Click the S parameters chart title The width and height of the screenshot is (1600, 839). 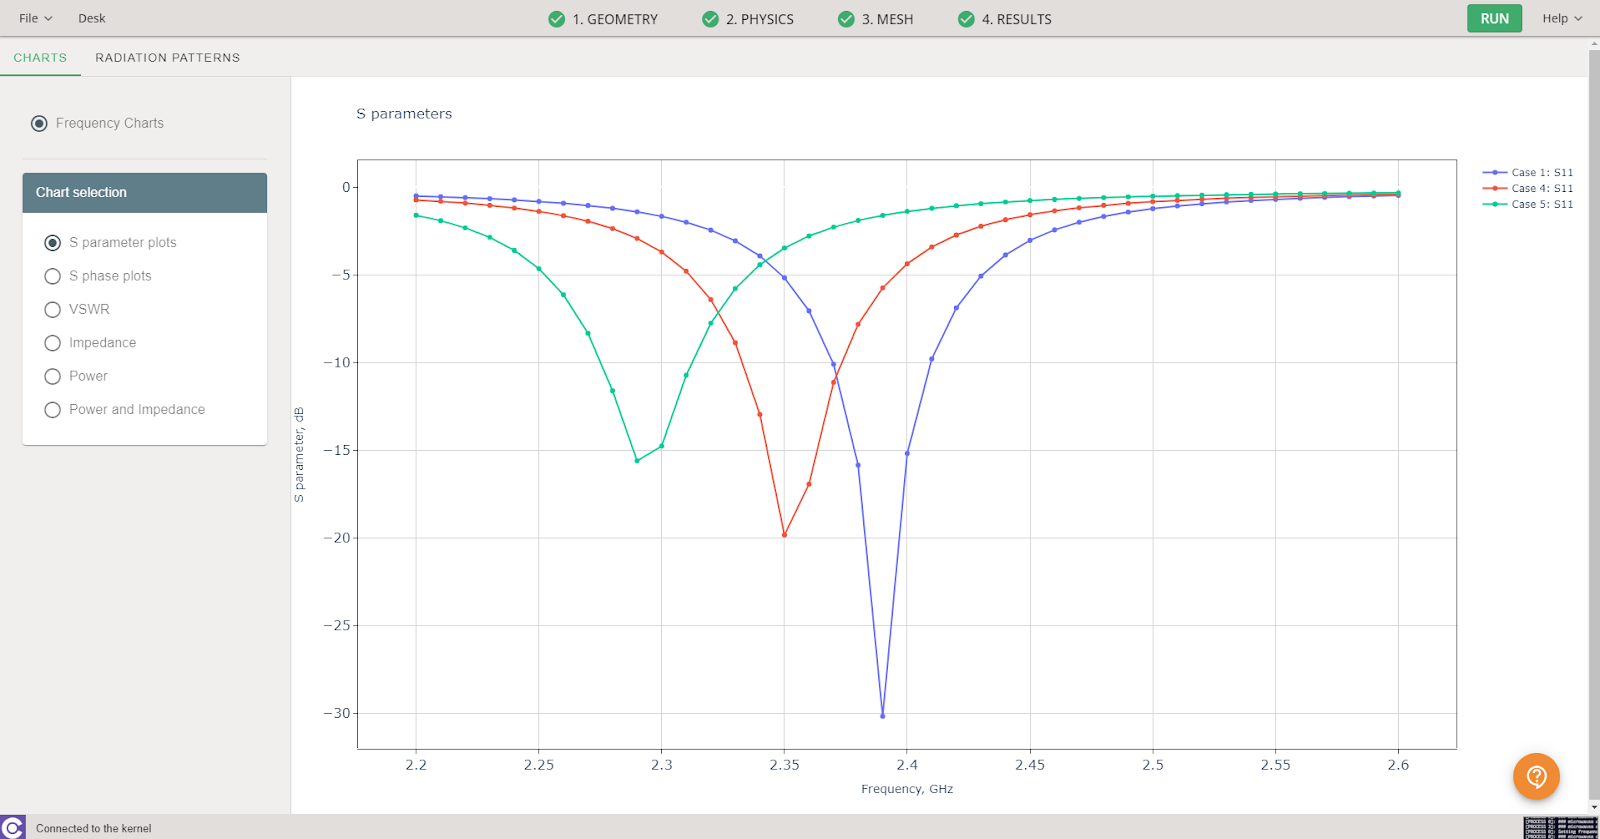[x=404, y=114]
